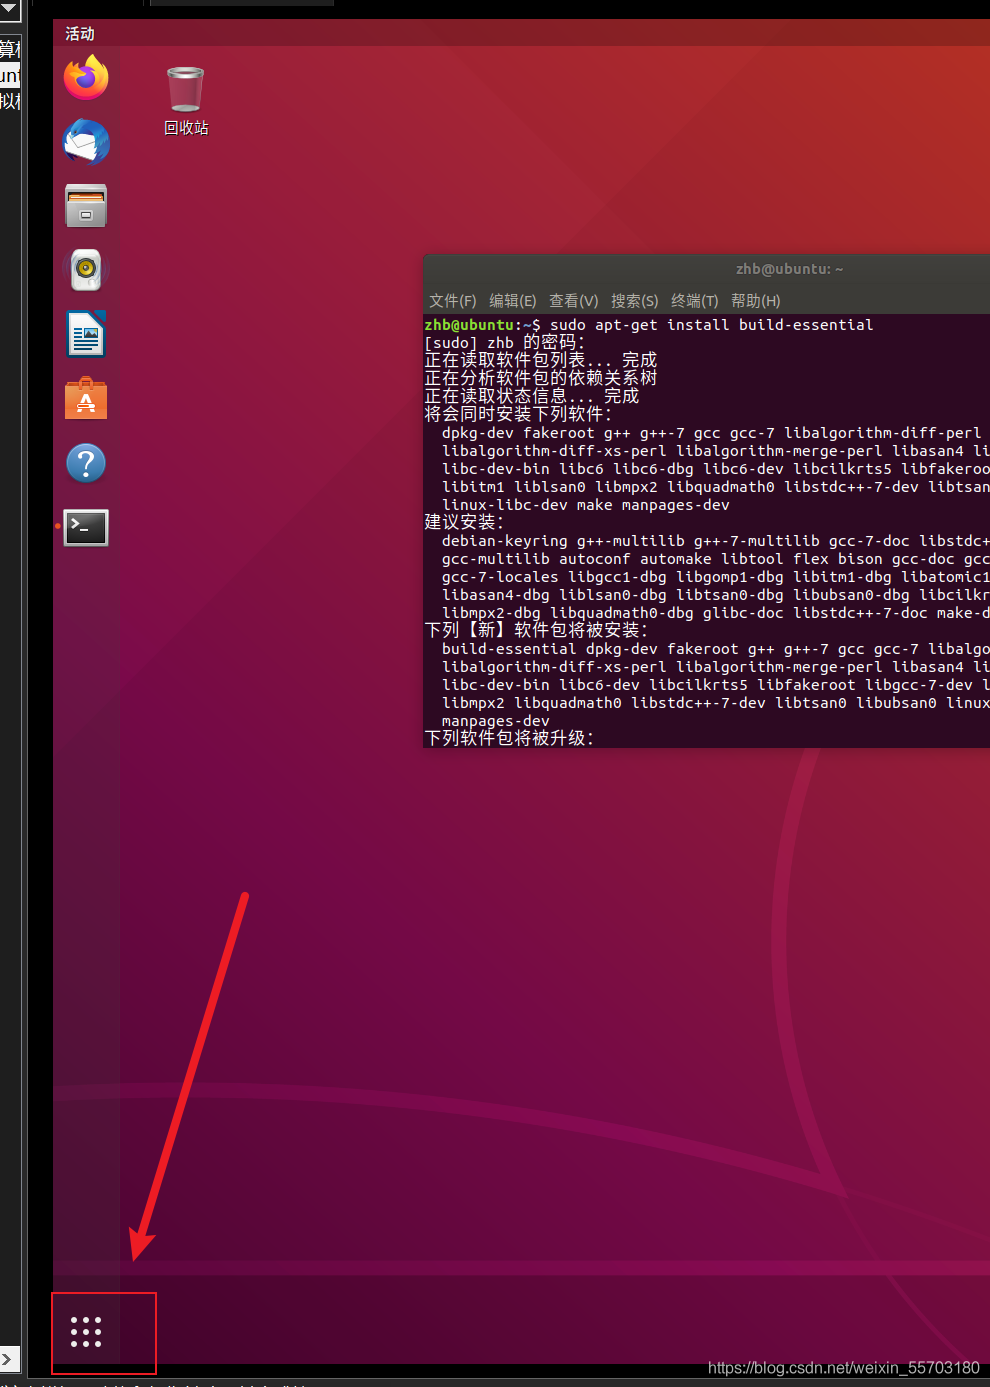The image size is (990, 1387).
Task: Click the 活动 Activities button
Action: 78,33
